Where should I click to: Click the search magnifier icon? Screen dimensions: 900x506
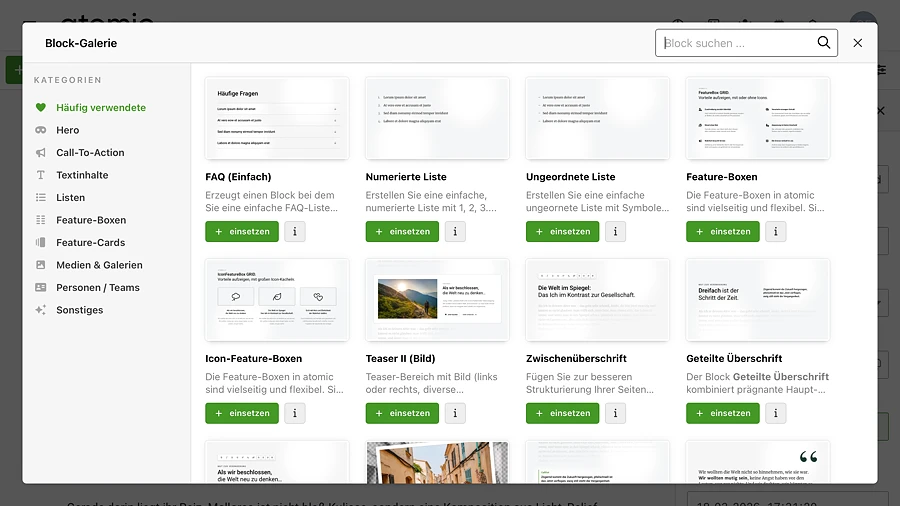tap(824, 43)
